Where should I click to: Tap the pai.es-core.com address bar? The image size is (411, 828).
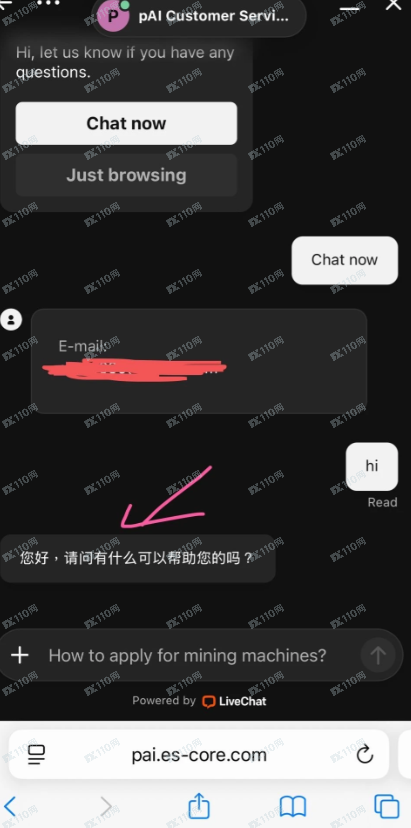[x=199, y=755]
